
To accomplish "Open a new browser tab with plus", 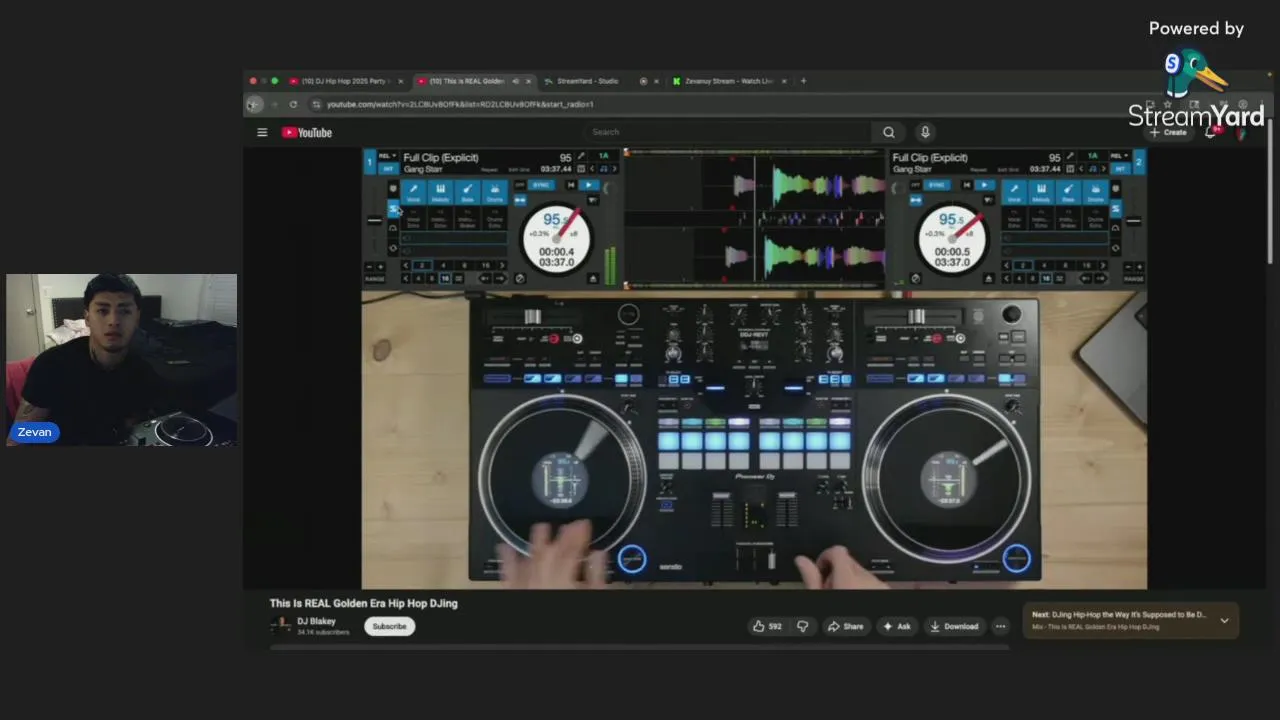I will pyautogui.click(x=803, y=81).
